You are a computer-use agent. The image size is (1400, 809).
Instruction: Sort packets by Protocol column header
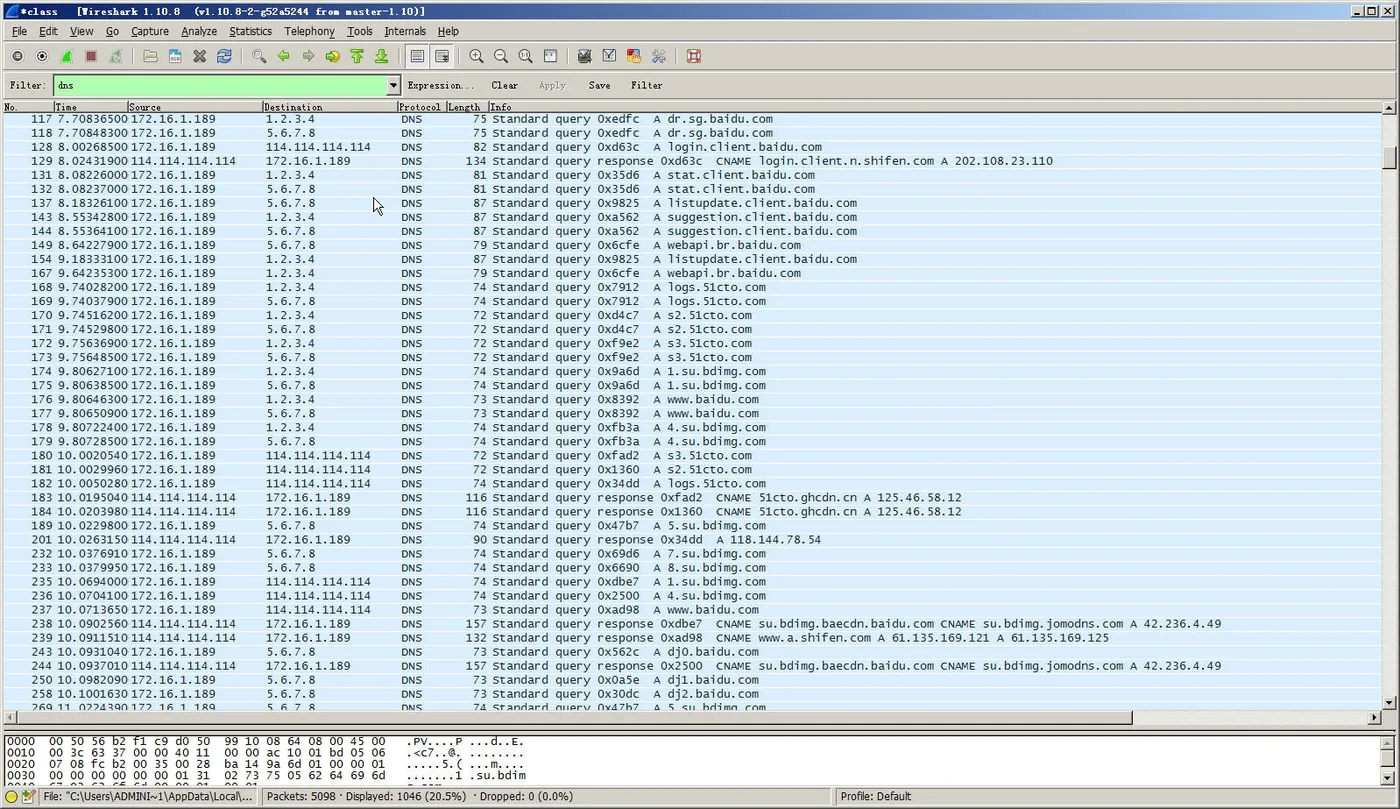pos(420,107)
